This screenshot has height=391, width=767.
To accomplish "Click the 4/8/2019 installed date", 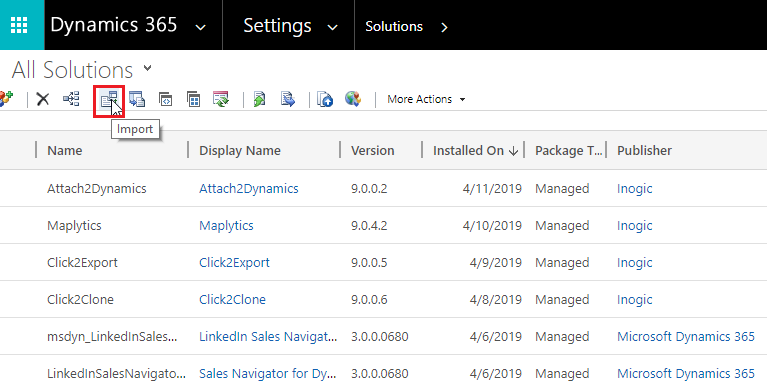I will coord(496,299).
